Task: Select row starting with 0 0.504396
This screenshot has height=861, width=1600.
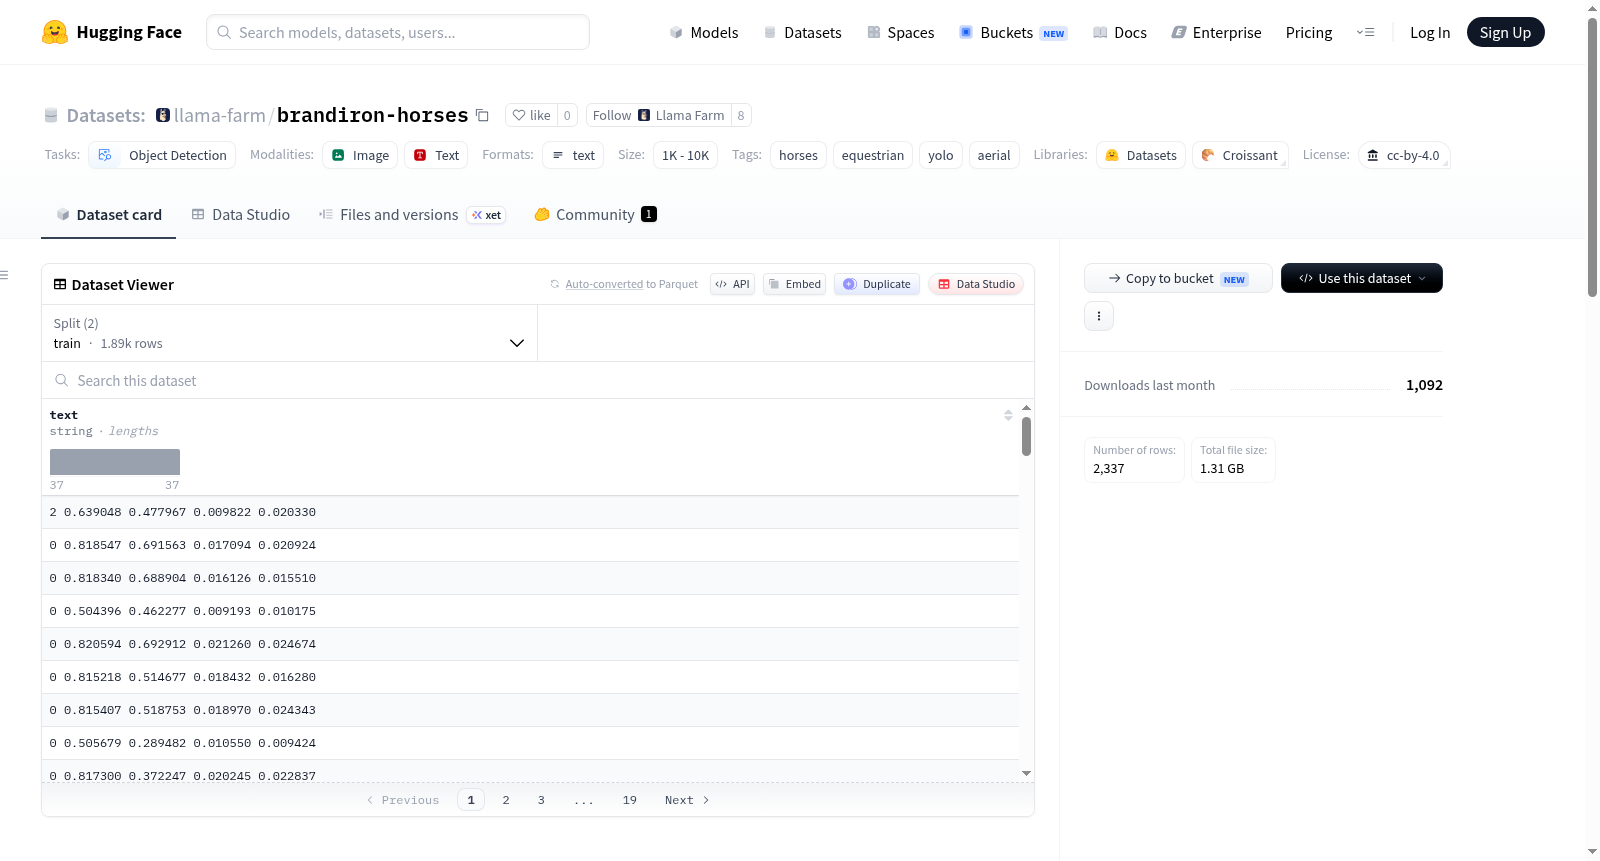Action: click(x=530, y=611)
